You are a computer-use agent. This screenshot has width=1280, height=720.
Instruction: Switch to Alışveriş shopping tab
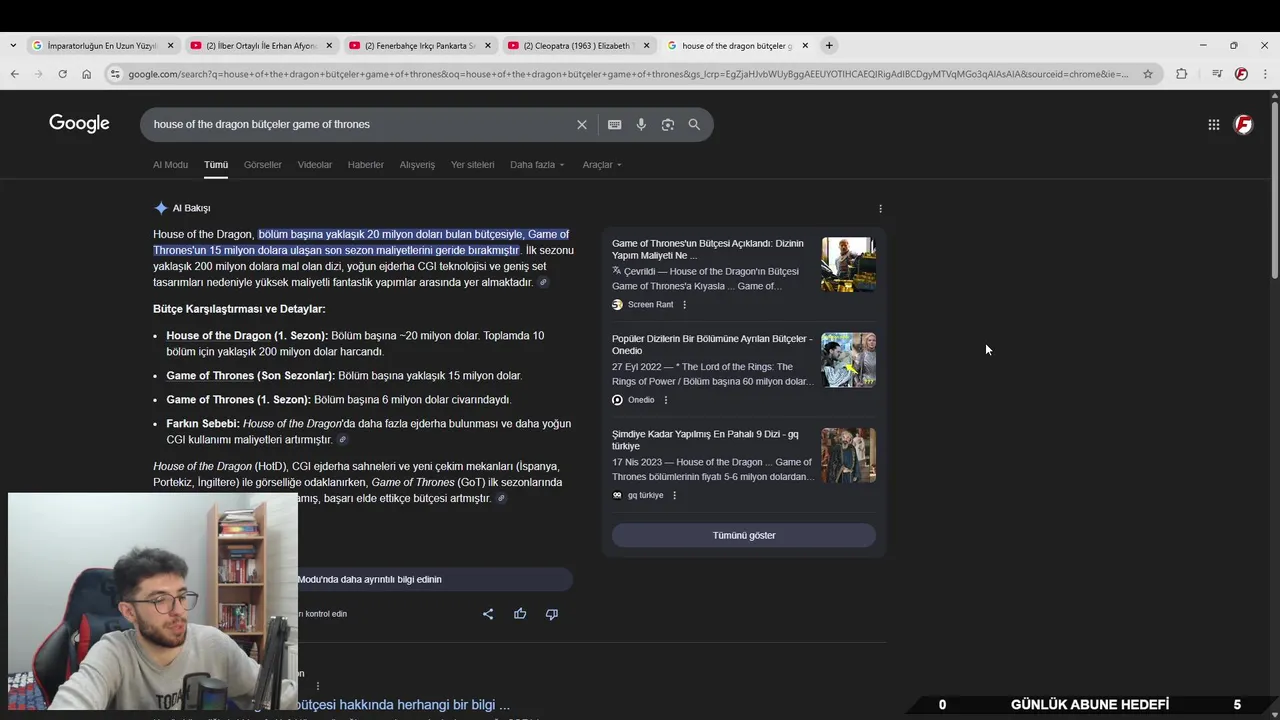pos(417,165)
